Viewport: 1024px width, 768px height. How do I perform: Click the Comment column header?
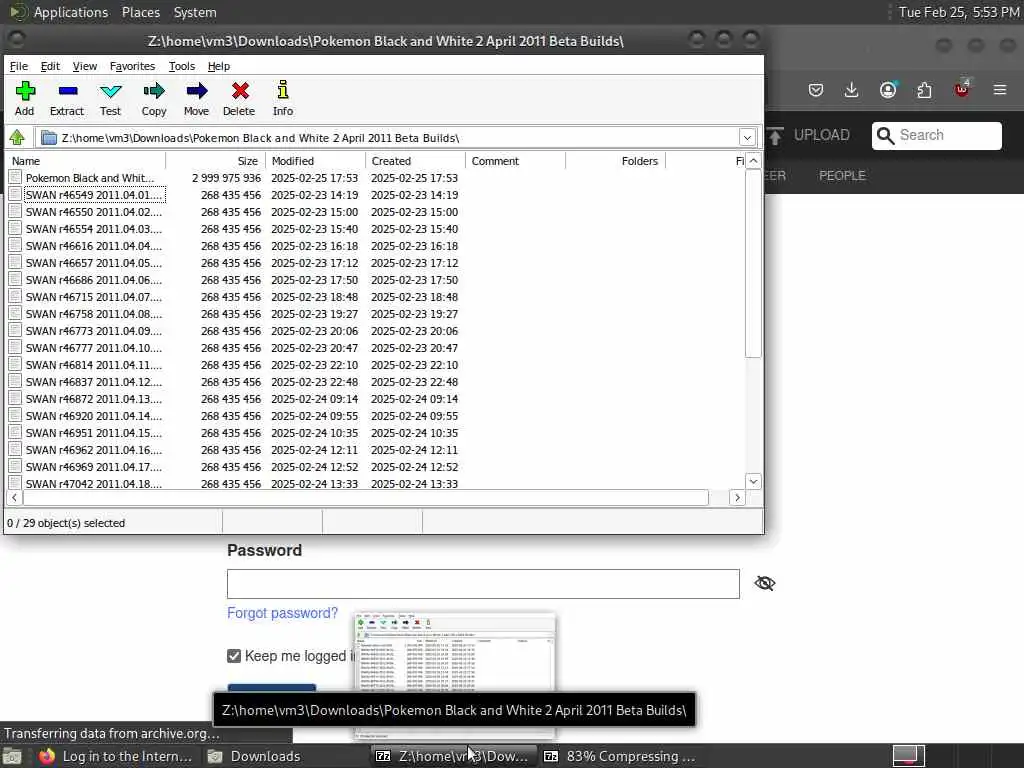tap(516, 161)
